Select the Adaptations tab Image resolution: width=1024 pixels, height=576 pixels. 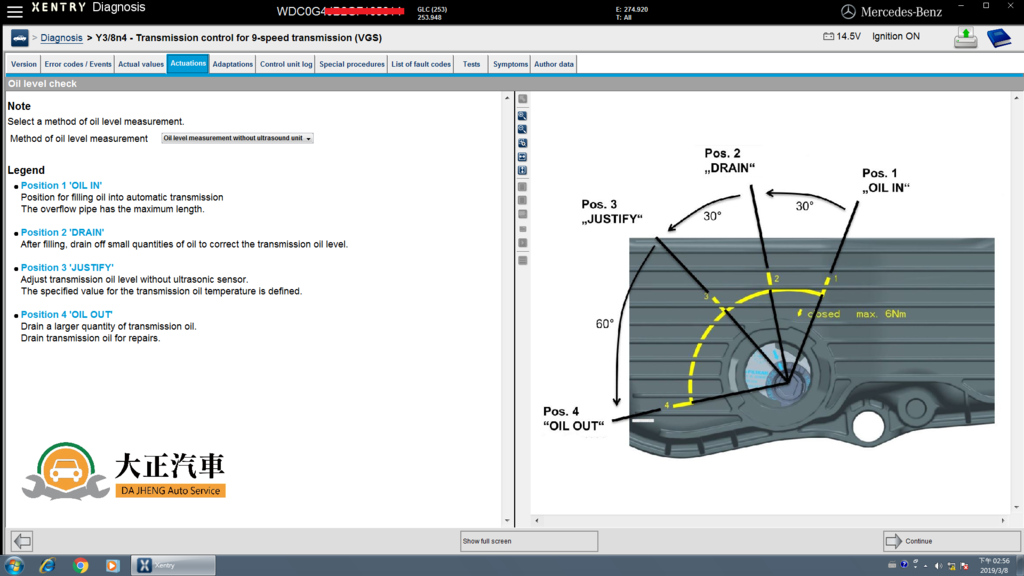pyautogui.click(x=233, y=64)
